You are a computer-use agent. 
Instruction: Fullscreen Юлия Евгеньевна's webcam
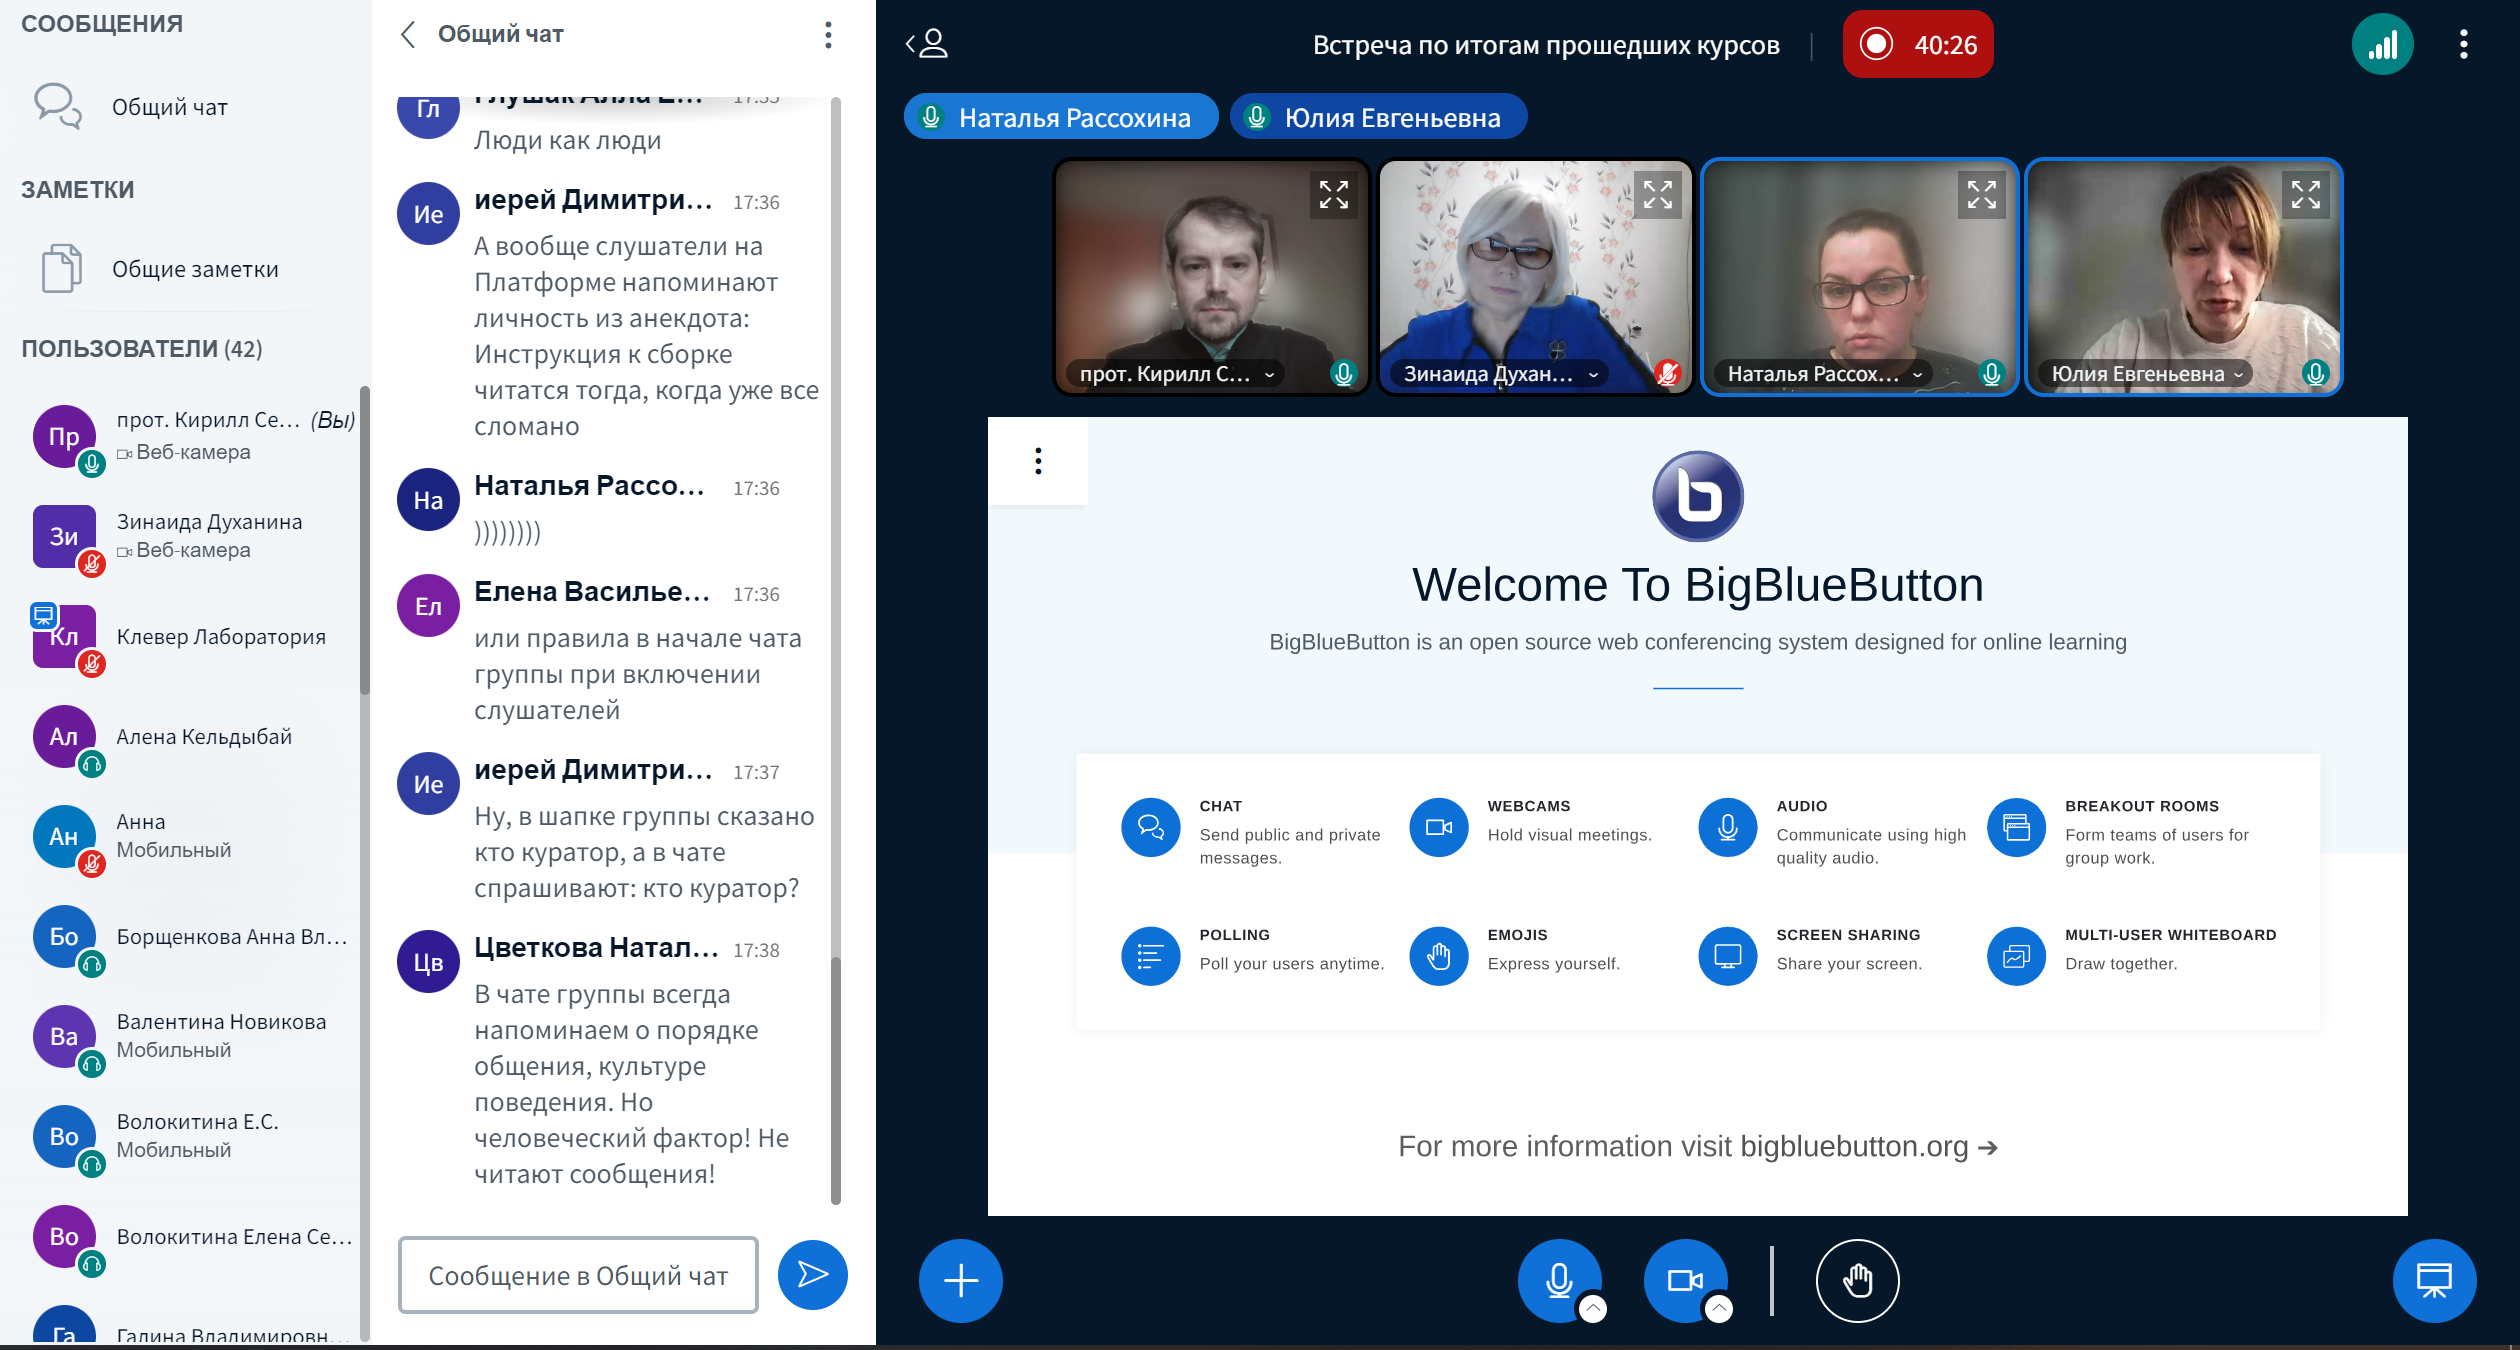tap(2305, 195)
